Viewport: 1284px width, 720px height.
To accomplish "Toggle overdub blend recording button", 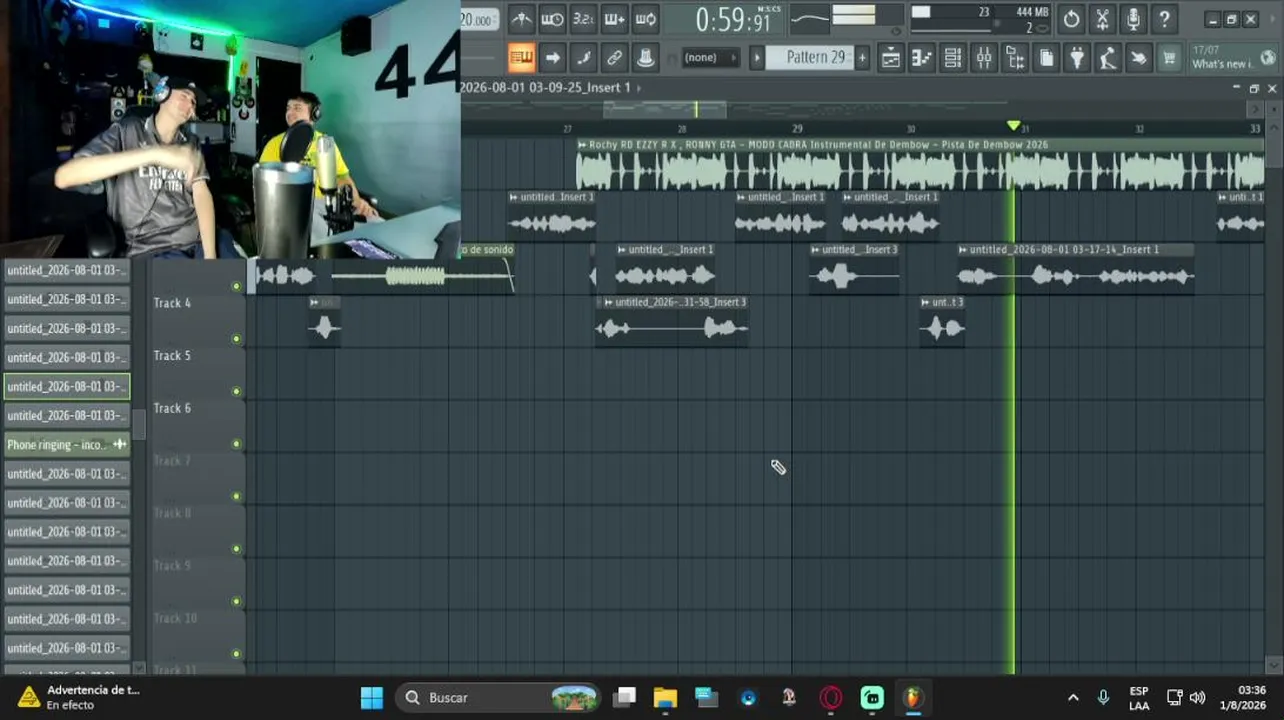I will pos(614,19).
